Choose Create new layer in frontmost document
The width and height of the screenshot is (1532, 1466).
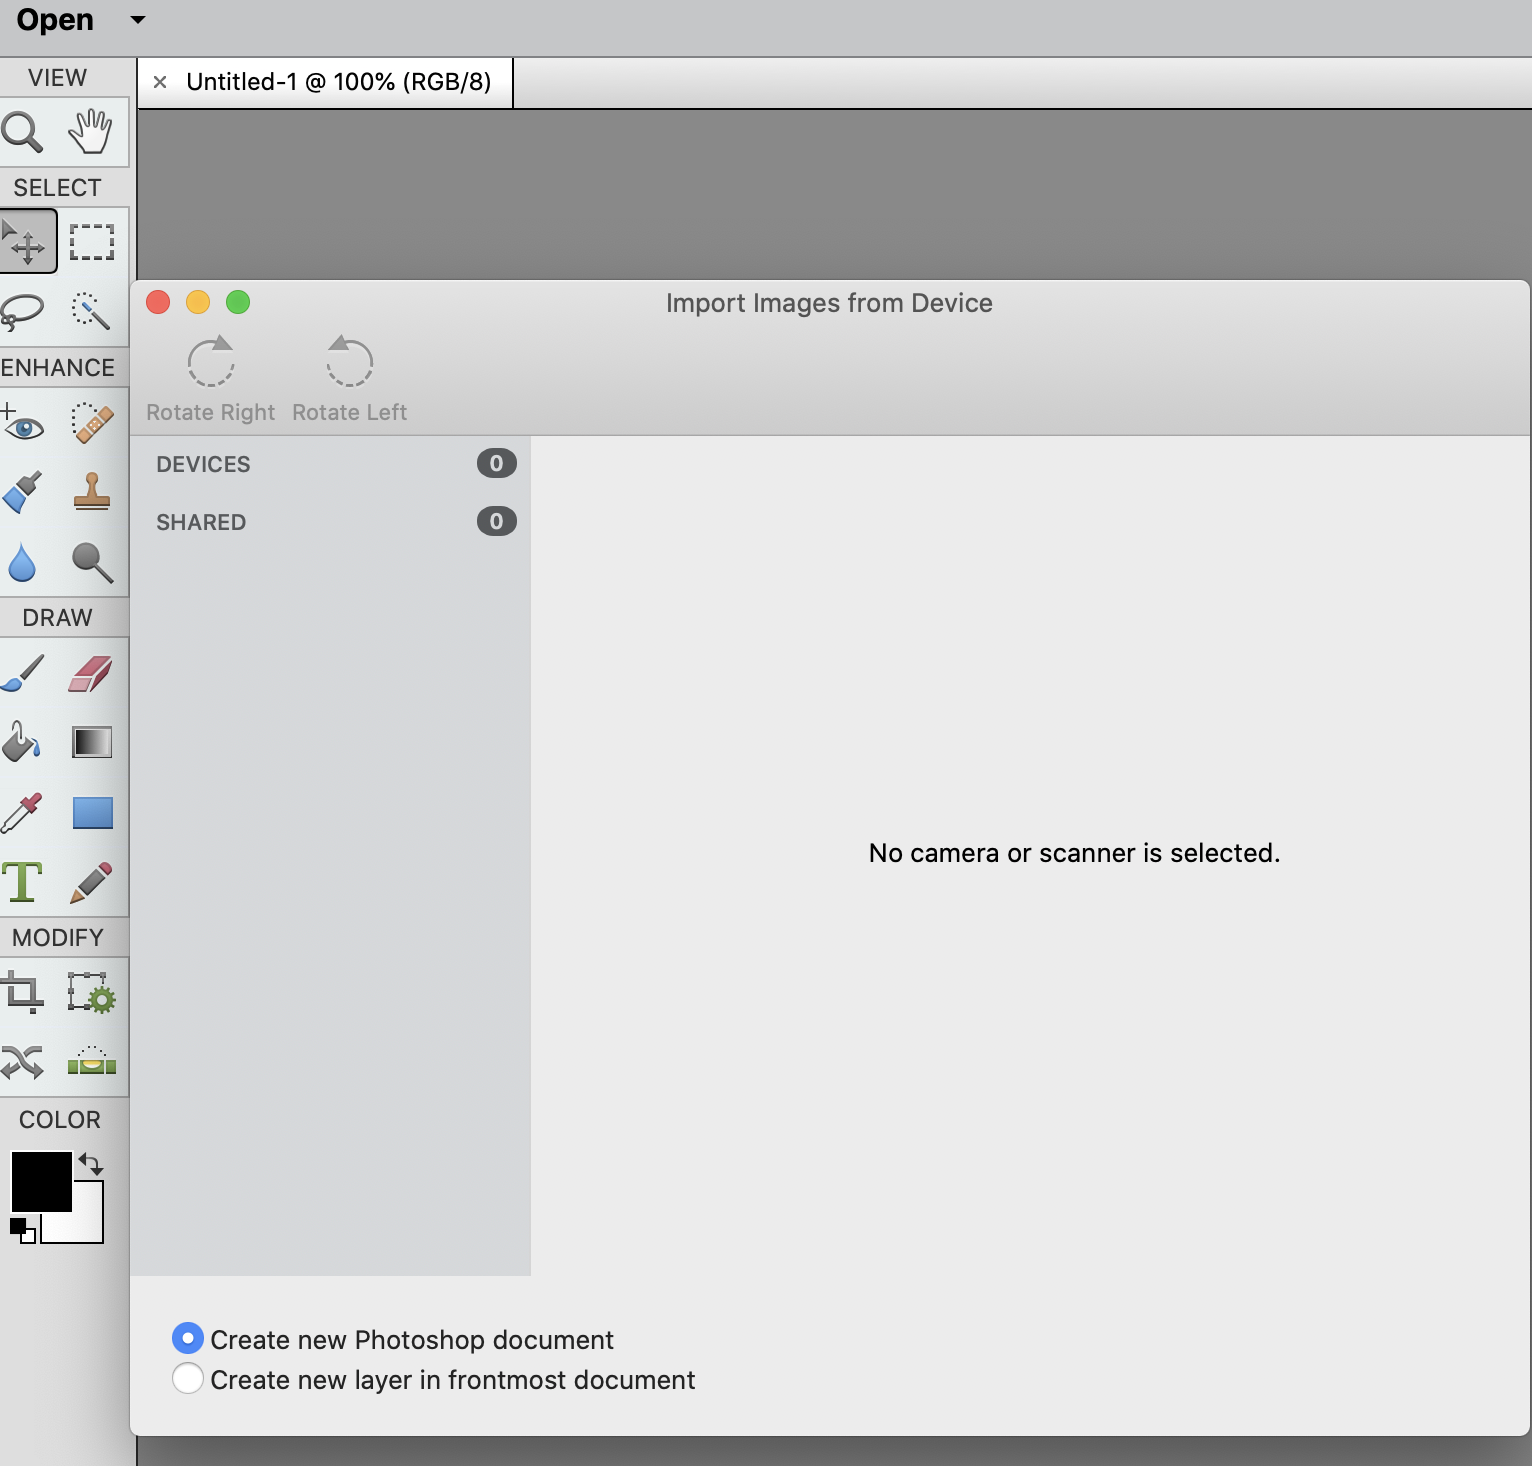[188, 1378]
